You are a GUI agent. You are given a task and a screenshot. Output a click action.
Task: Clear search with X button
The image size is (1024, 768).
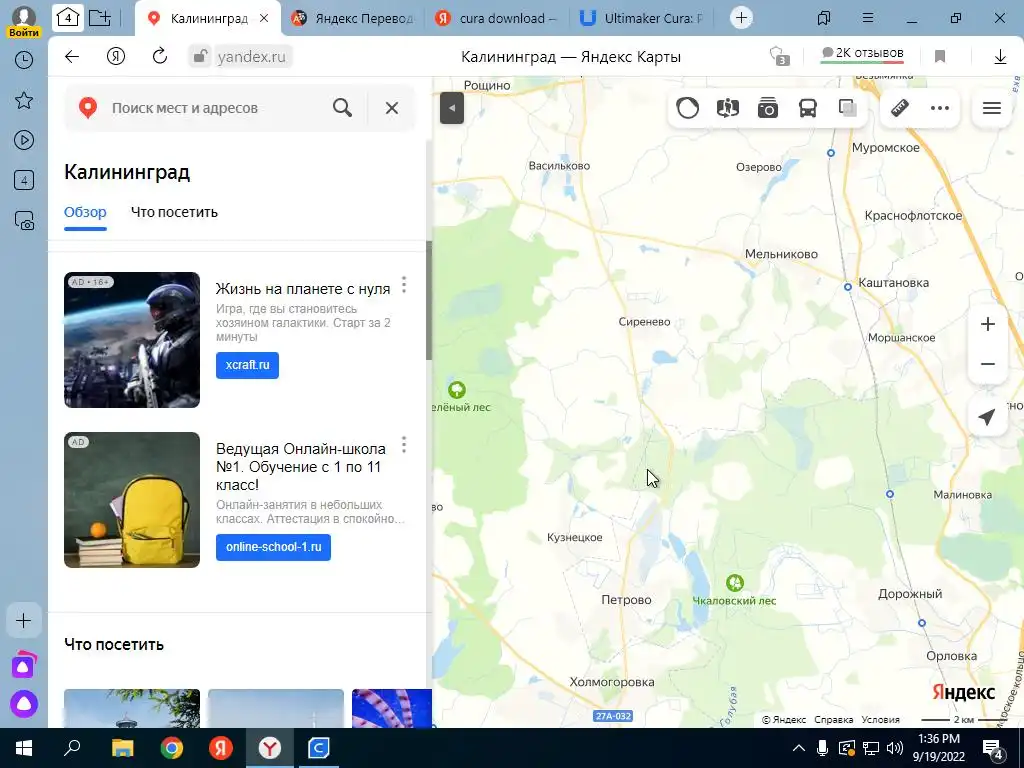point(392,108)
